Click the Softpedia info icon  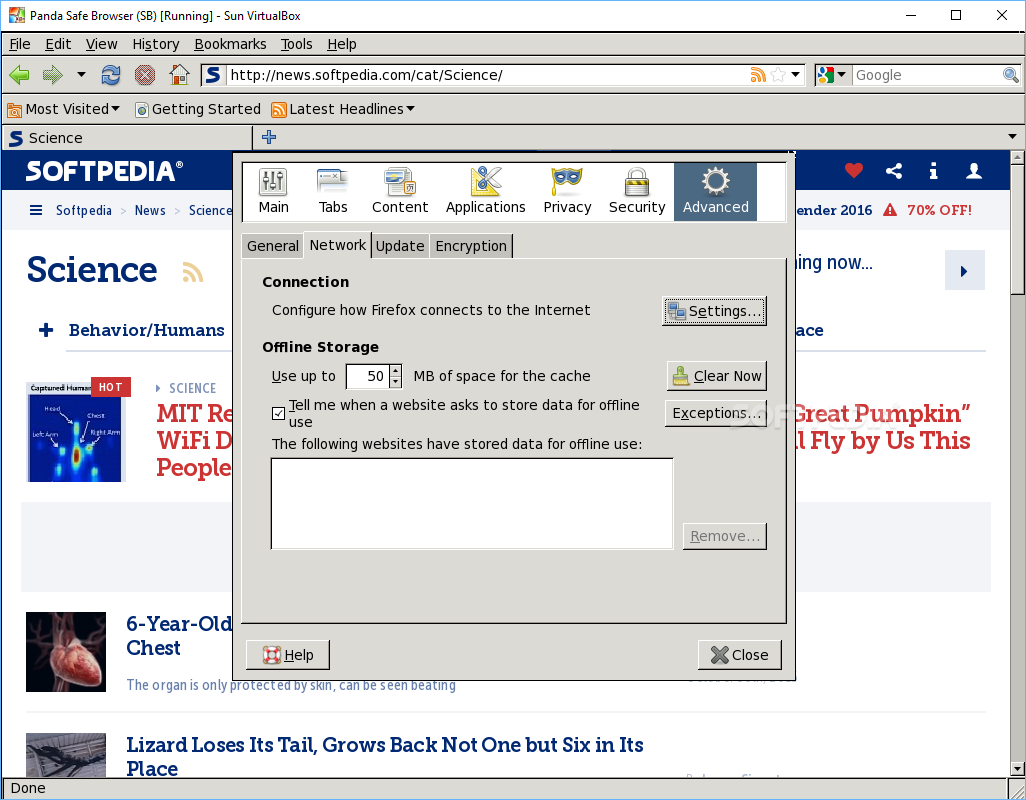click(x=933, y=171)
